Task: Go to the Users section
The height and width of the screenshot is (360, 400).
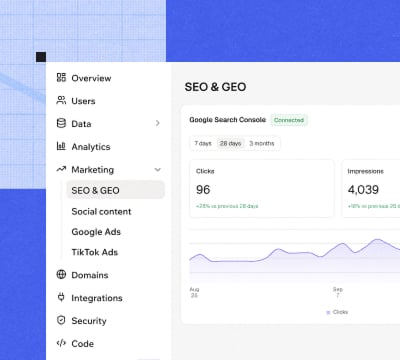Action: click(x=83, y=101)
